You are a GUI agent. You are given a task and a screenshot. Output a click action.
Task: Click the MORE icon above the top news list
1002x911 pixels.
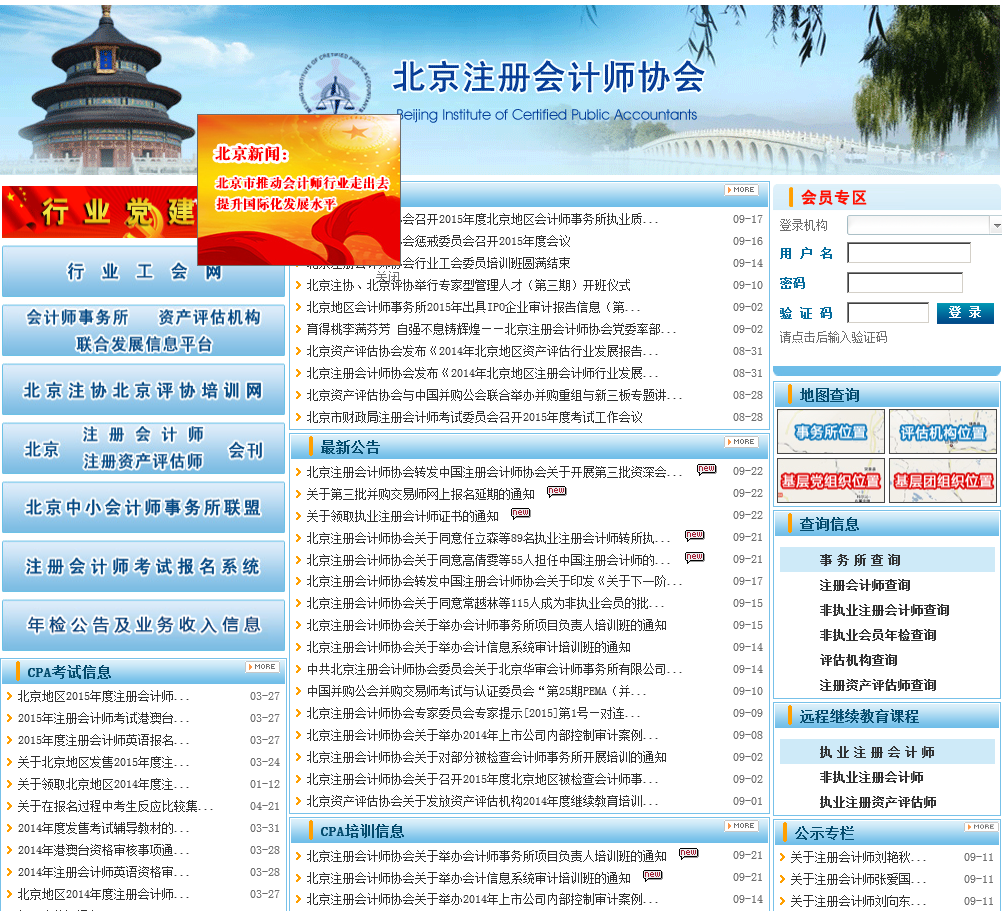[x=741, y=190]
